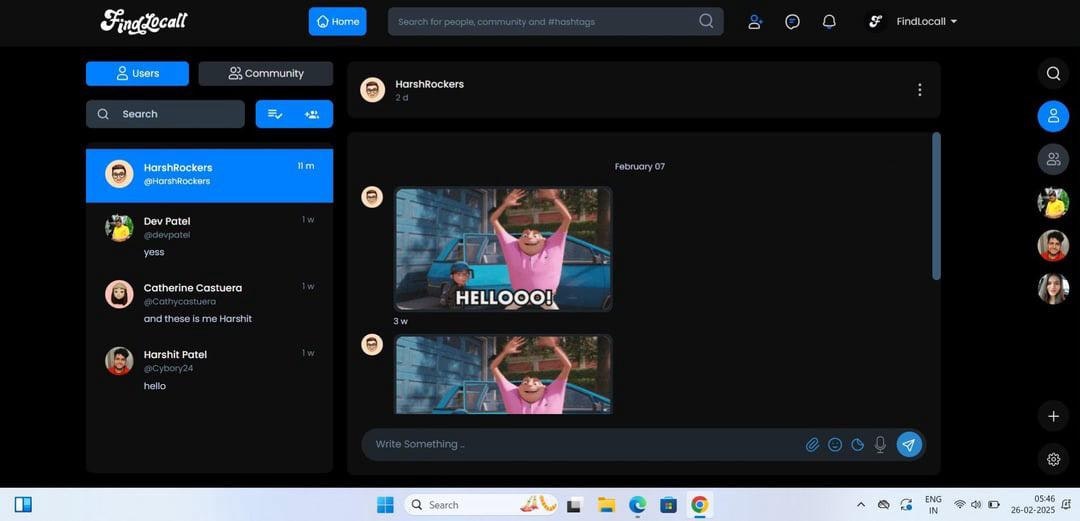Open the Harshit Patel conversation

coord(209,370)
